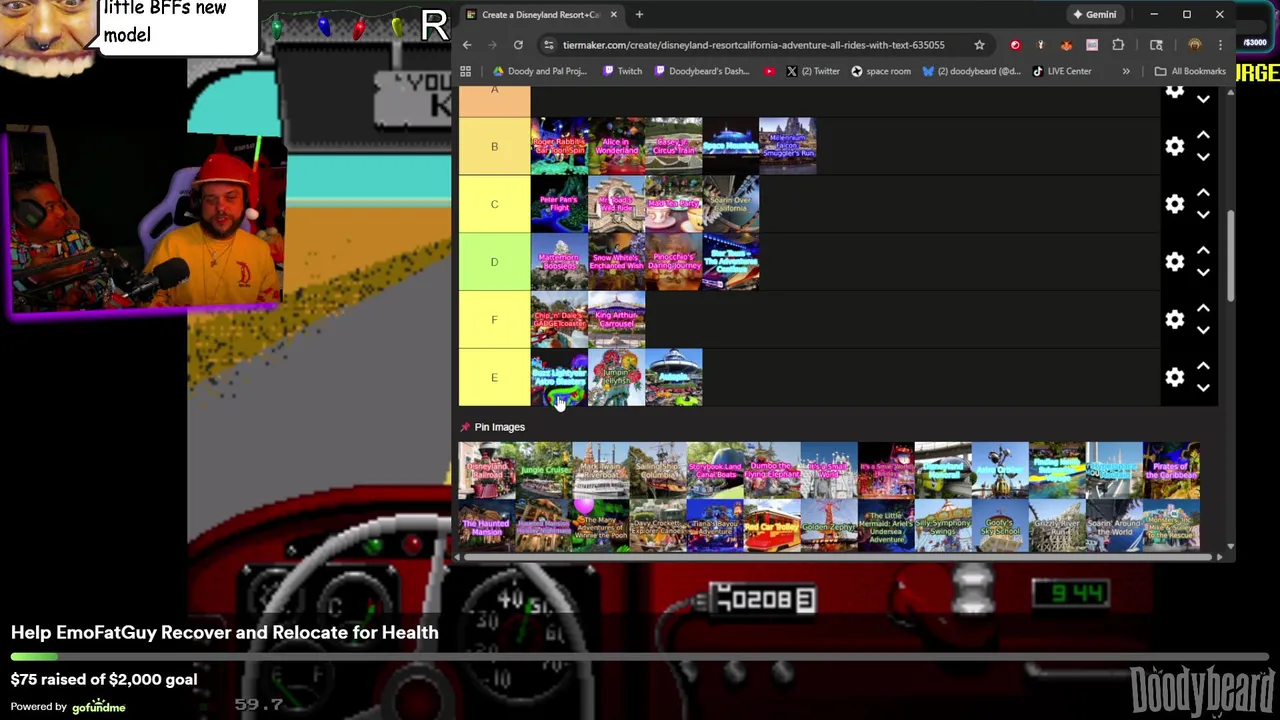Select Jungle Cruise image from pool
This screenshot has width=1280, height=720.
tap(543, 470)
